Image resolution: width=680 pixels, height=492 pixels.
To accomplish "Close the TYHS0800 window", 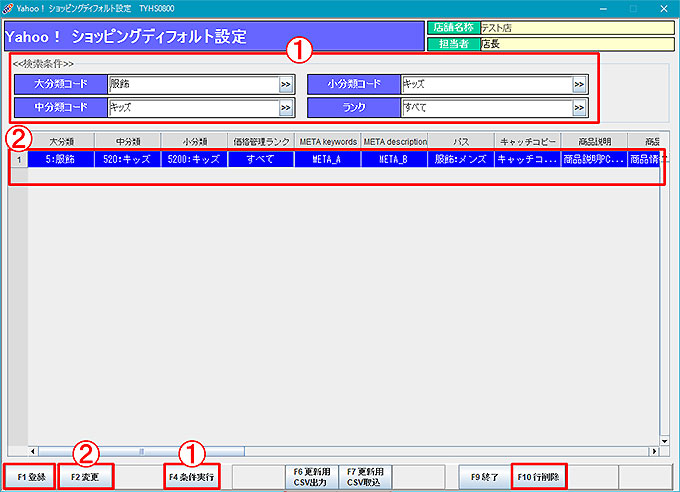I will [x=664, y=9].
